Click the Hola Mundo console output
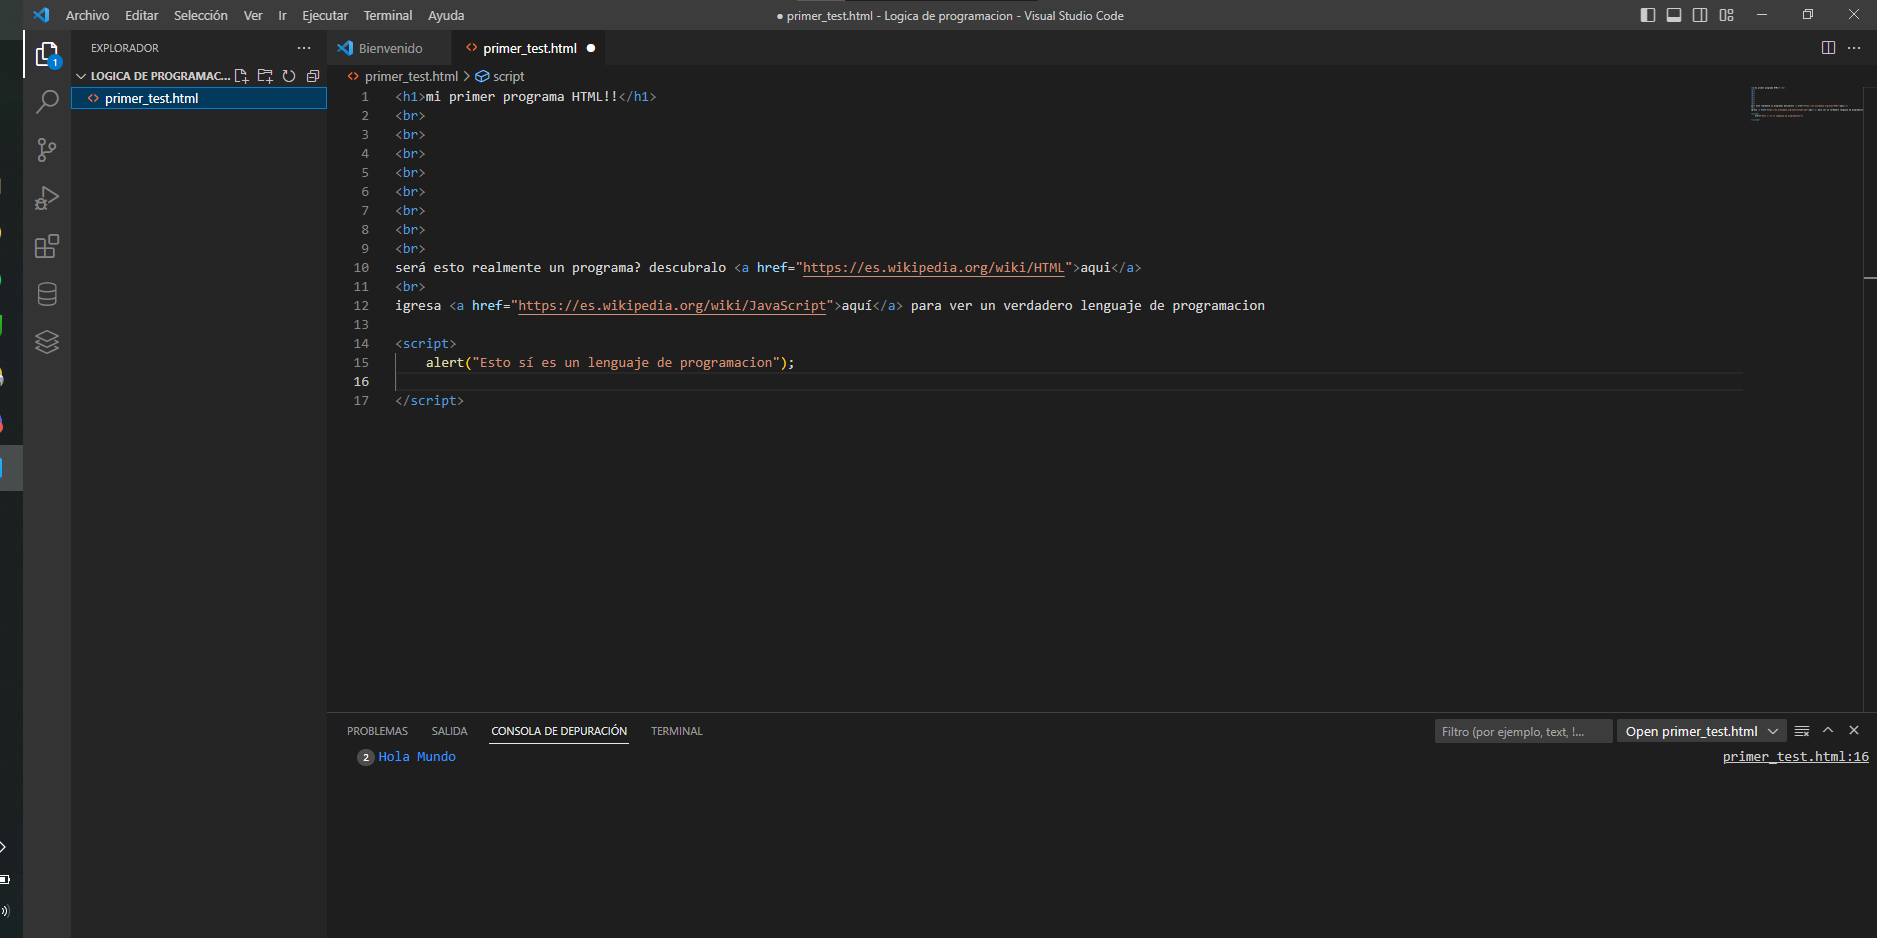 pos(417,757)
